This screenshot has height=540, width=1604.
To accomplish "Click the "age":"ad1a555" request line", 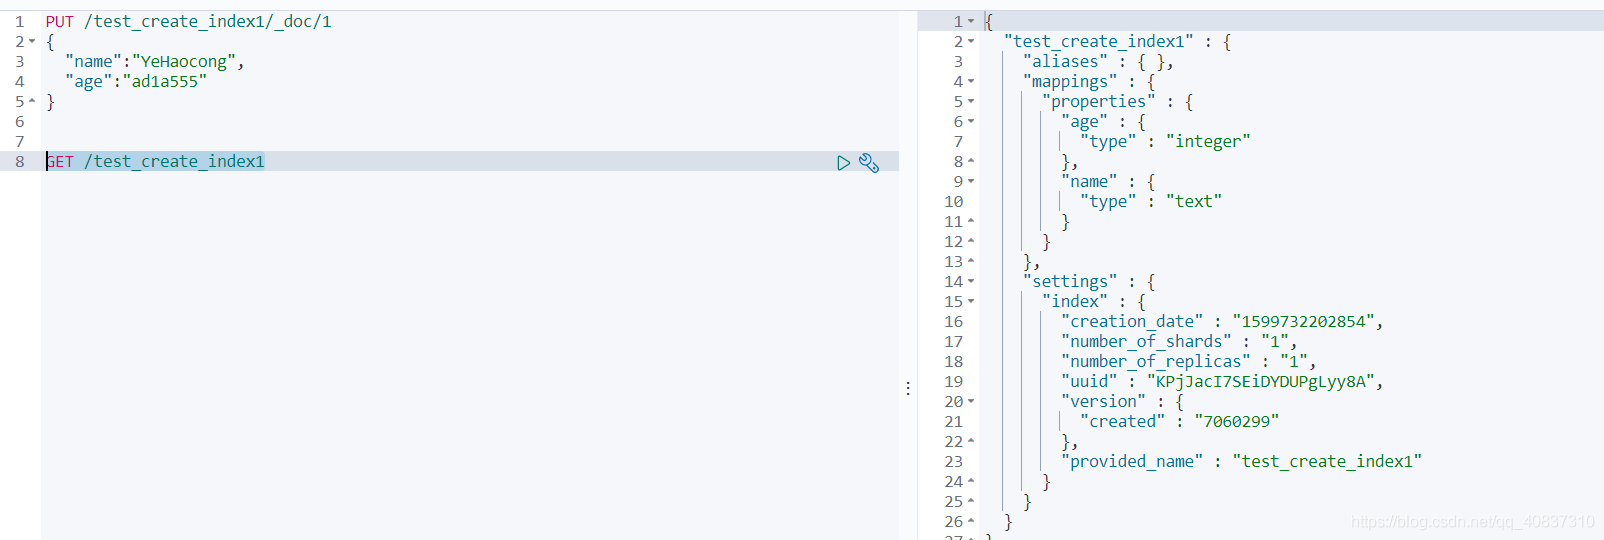I will coord(136,81).
